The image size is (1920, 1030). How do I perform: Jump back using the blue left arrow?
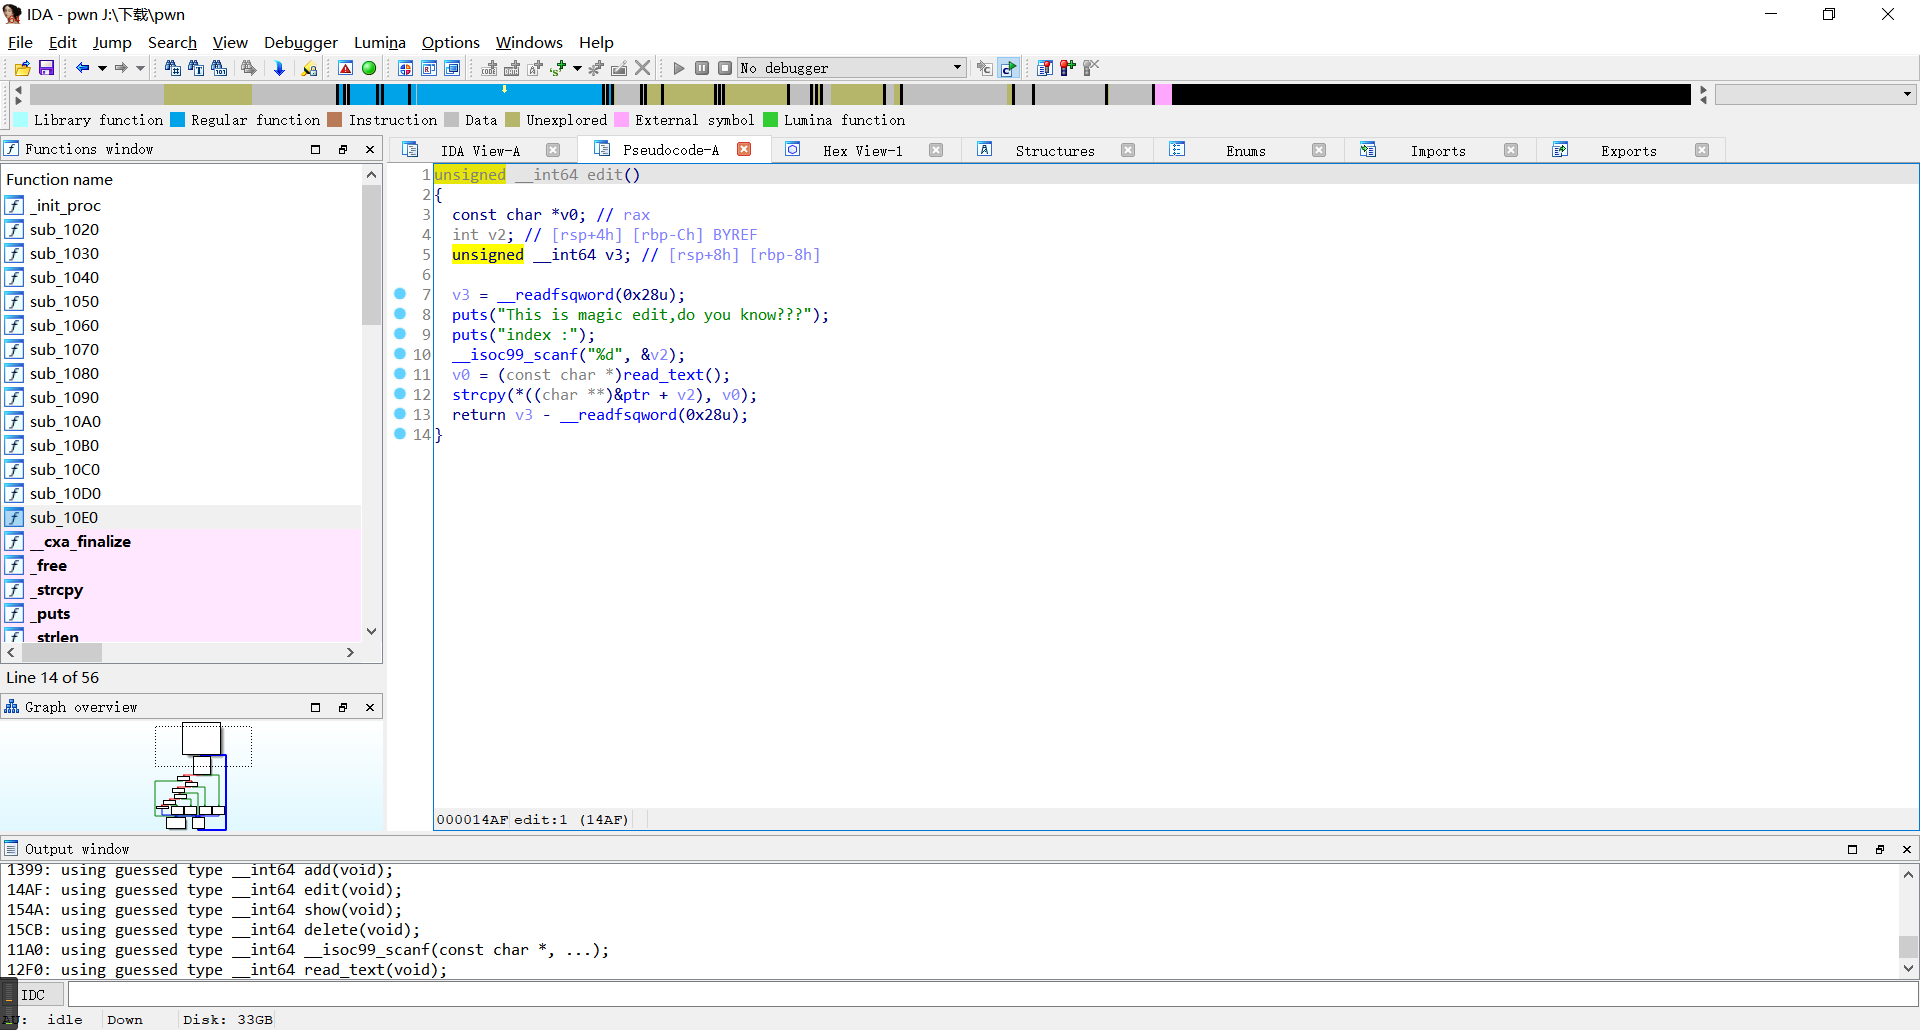point(82,68)
